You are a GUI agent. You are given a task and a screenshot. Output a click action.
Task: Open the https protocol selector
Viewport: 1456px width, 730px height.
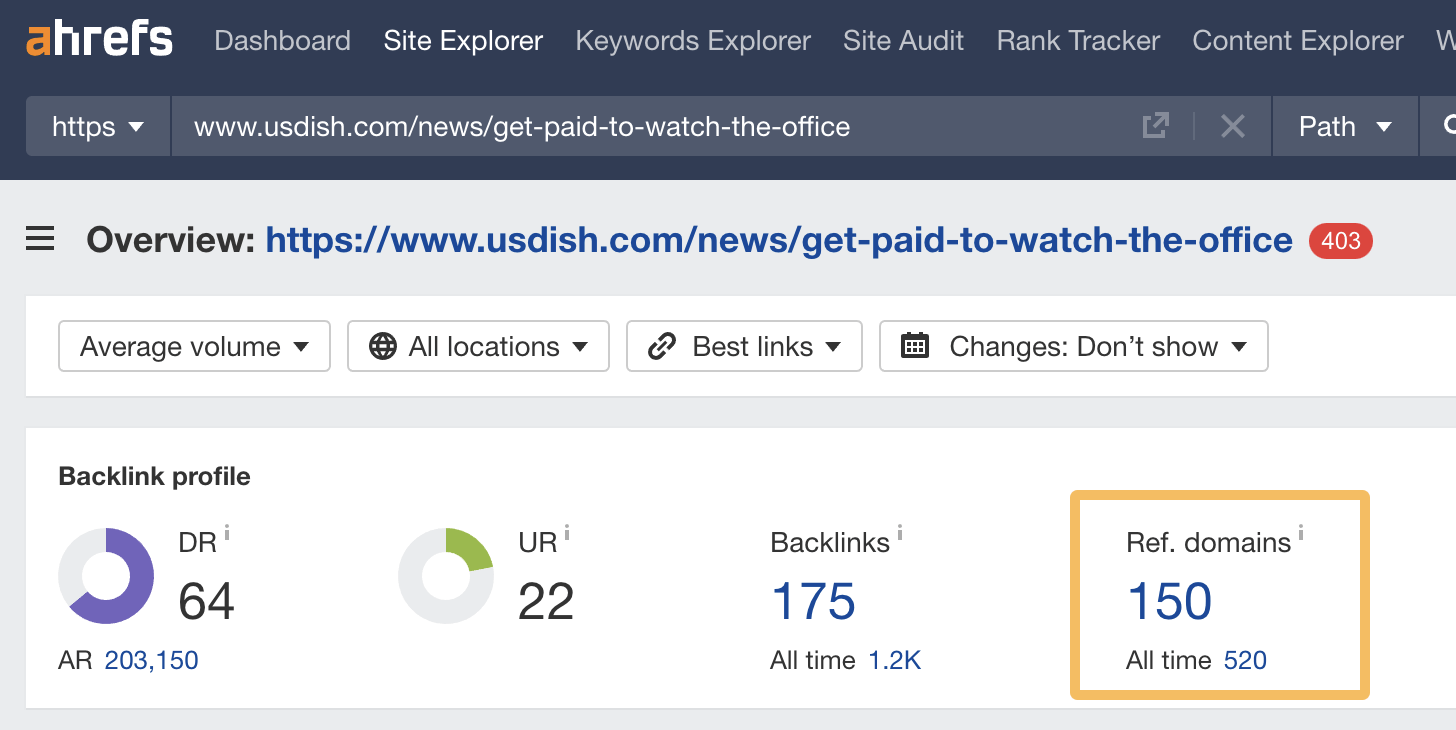click(97, 126)
